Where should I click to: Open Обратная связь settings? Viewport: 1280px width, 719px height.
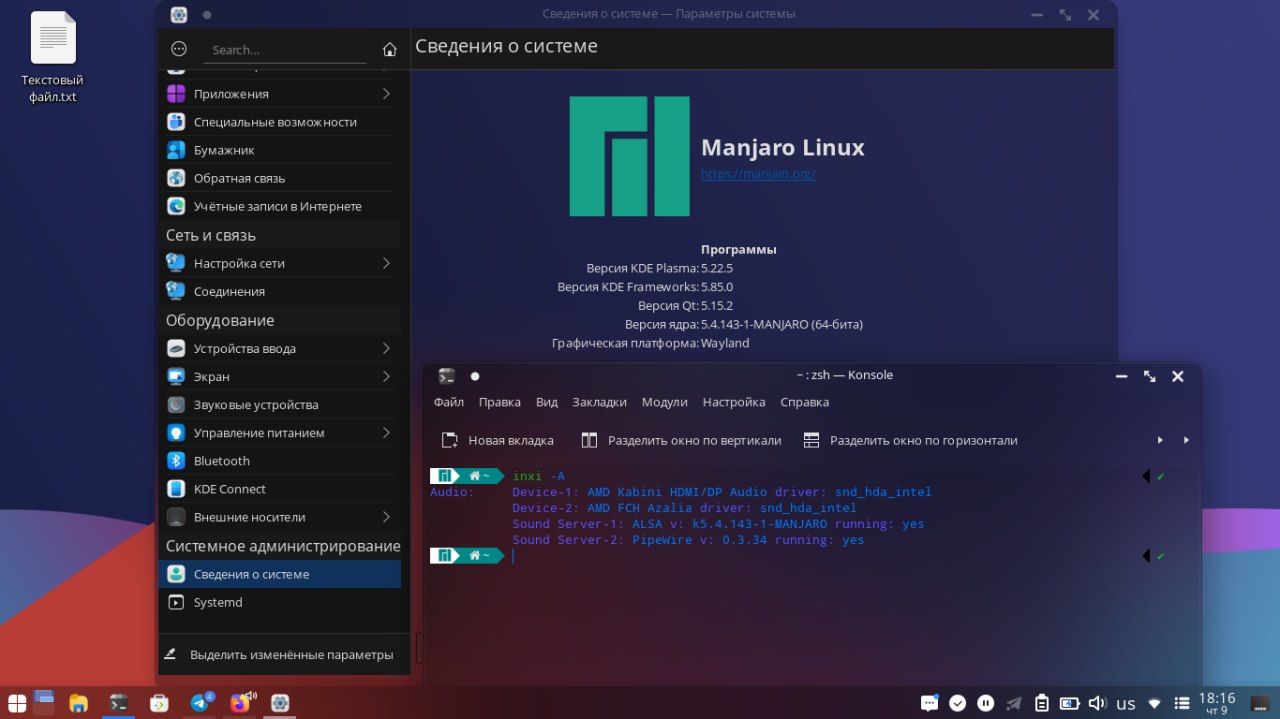coord(279,178)
